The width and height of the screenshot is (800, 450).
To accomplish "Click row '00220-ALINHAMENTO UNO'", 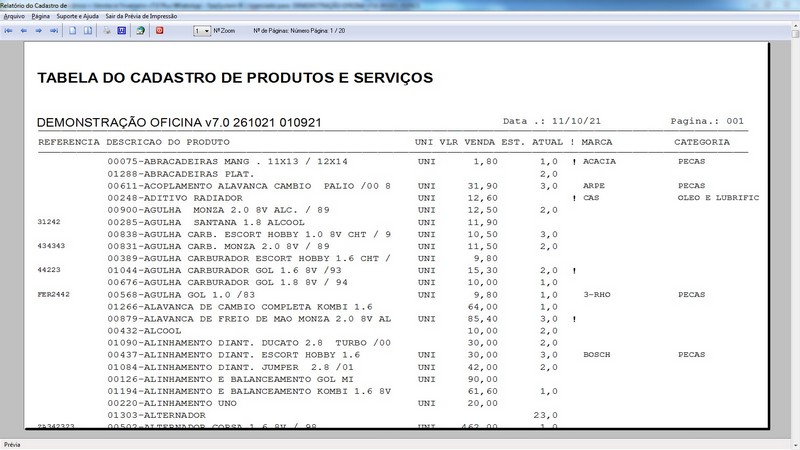I will coord(172,403).
